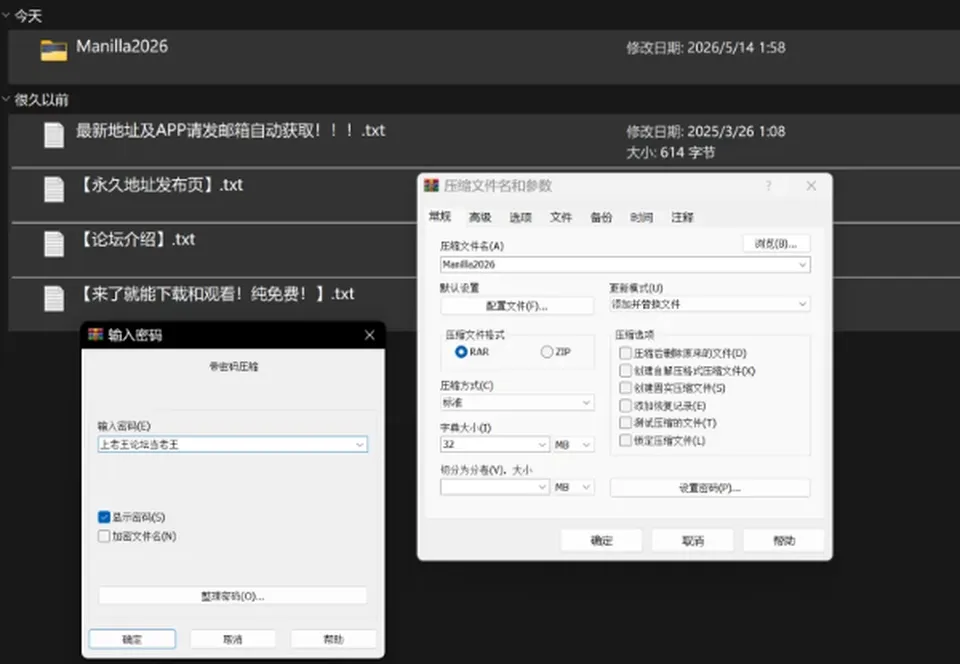Collapse the 很久以前 file group
The image size is (960, 664).
[x=6, y=99]
